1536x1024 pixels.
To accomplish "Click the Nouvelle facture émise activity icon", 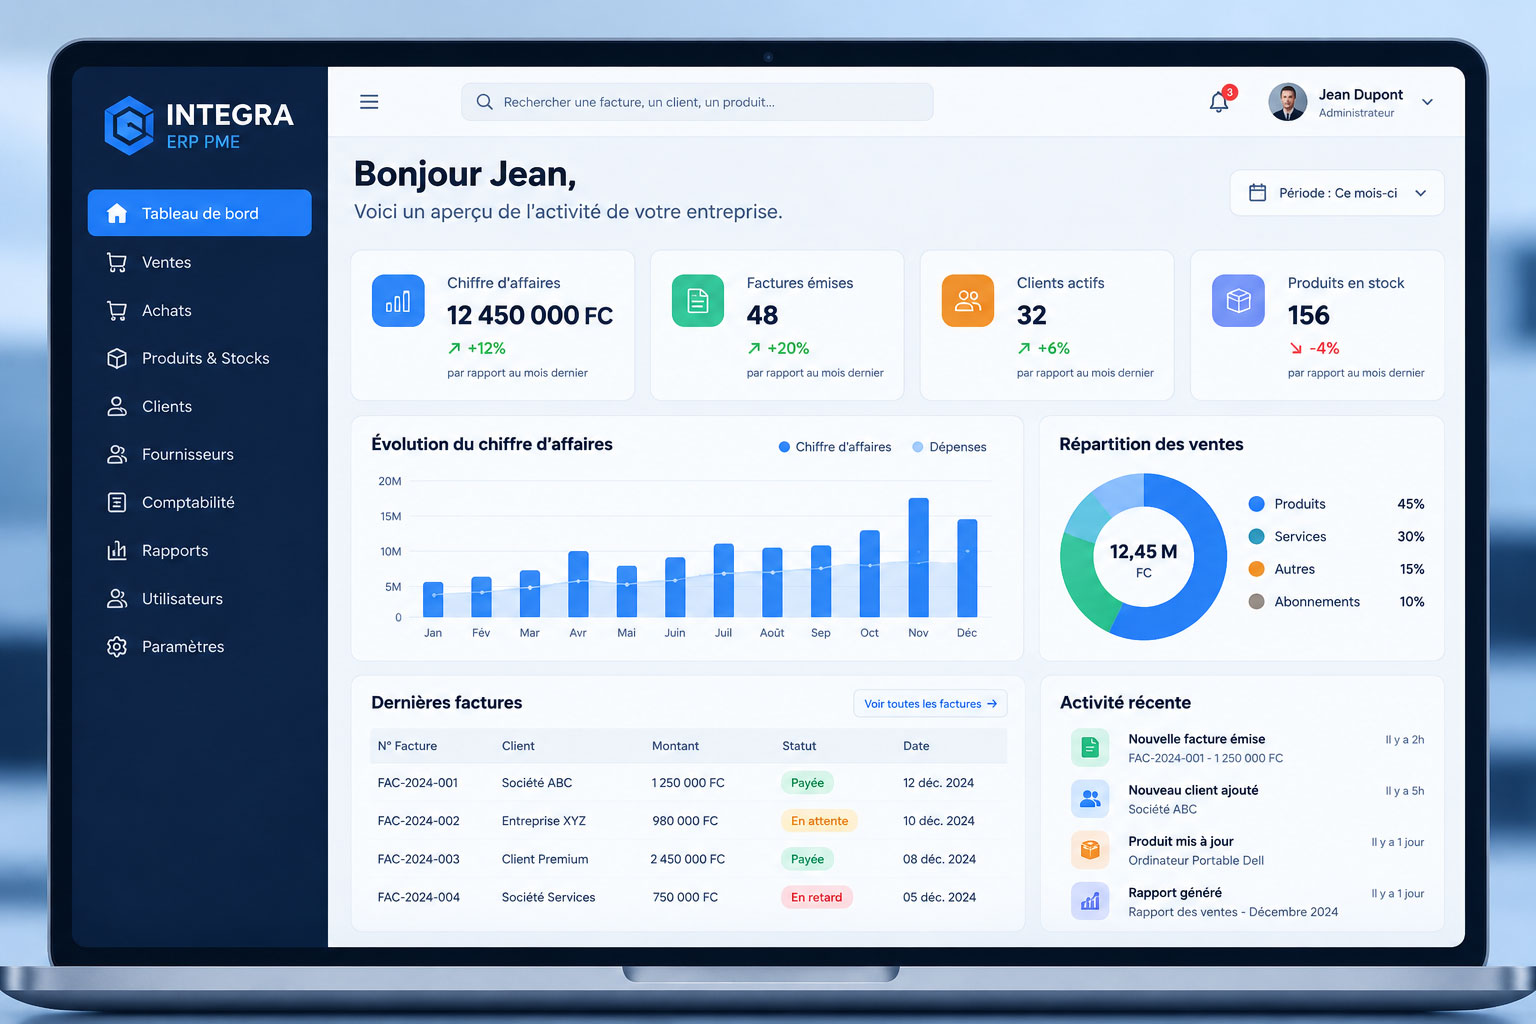I will [x=1090, y=747].
